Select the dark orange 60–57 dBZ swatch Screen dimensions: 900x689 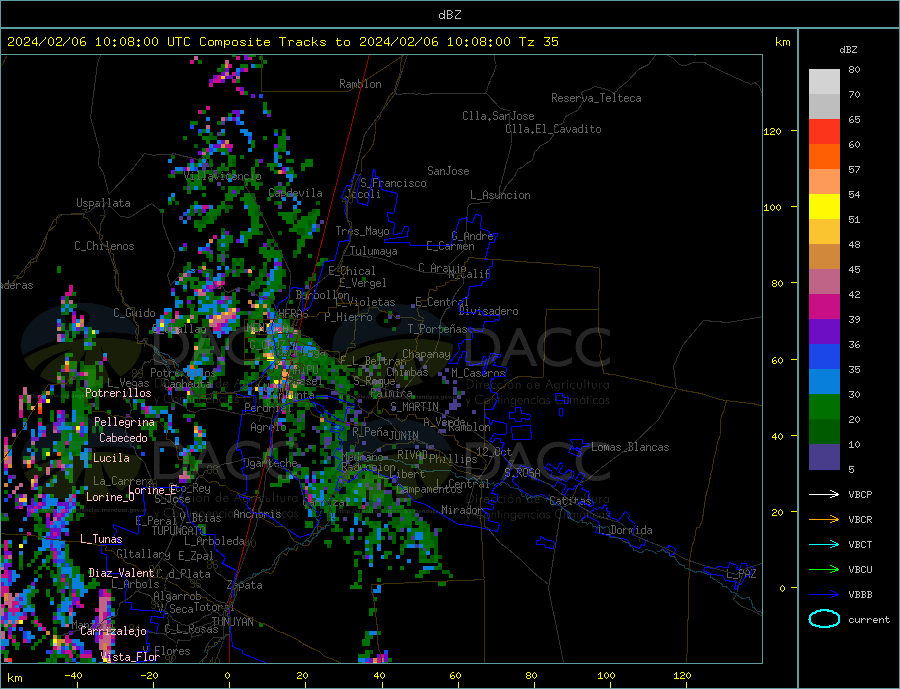click(x=824, y=157)
